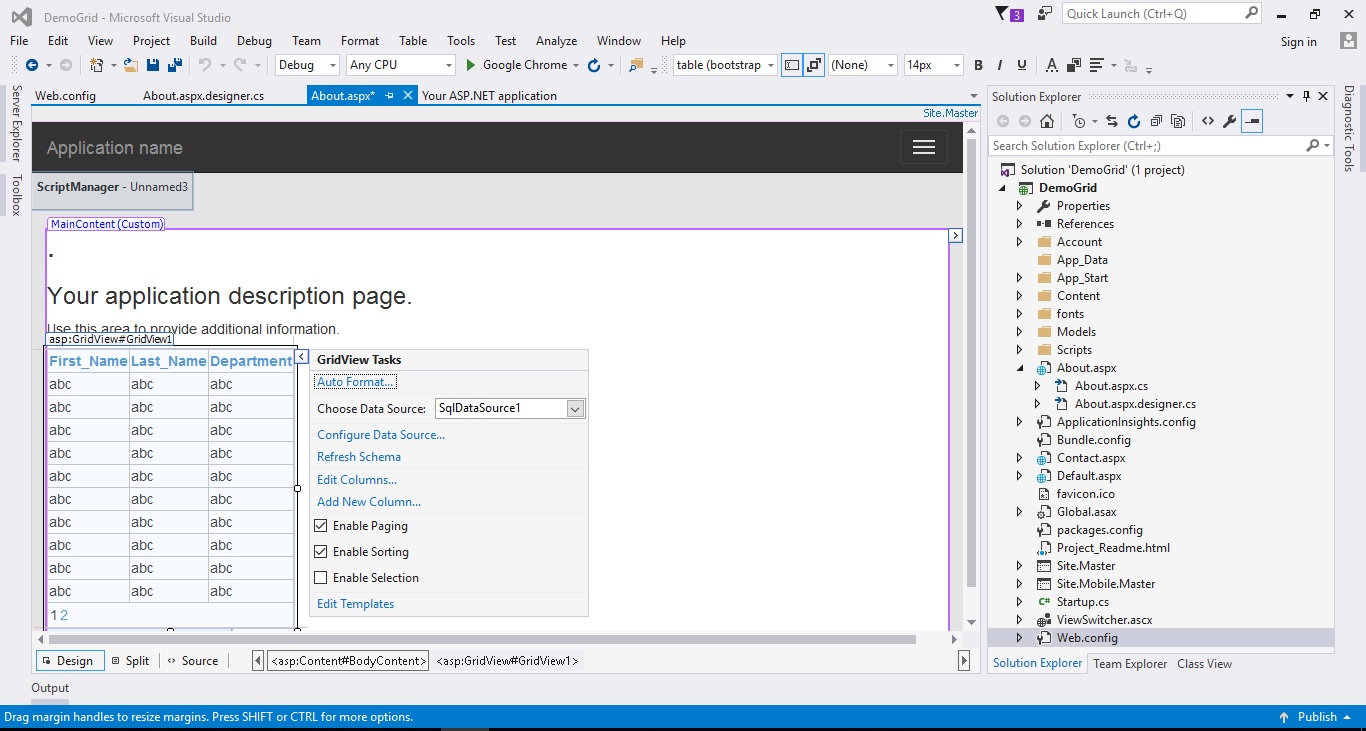The width and height of the screenshot is (1366, 731).
Task: Click the text alignment toolbar icon
Action: 1097,65
